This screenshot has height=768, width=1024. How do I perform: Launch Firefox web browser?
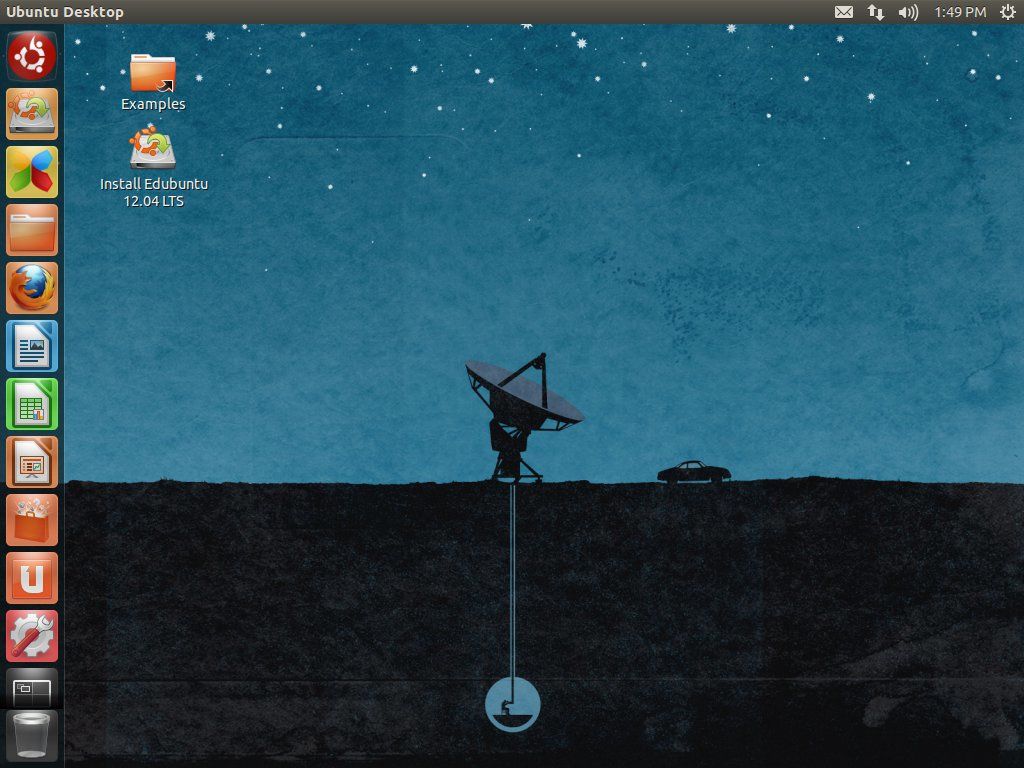click(32, 288)
